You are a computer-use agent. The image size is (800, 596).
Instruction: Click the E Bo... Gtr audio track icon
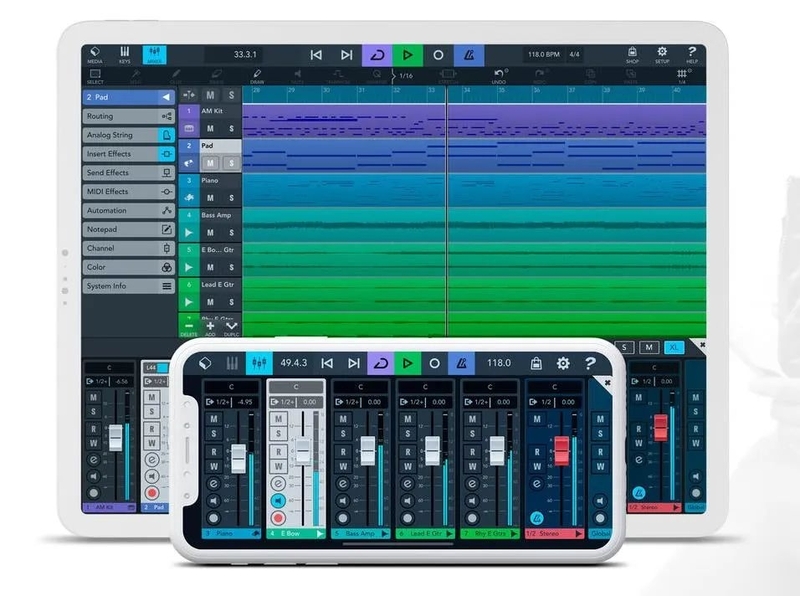[189, 267]
